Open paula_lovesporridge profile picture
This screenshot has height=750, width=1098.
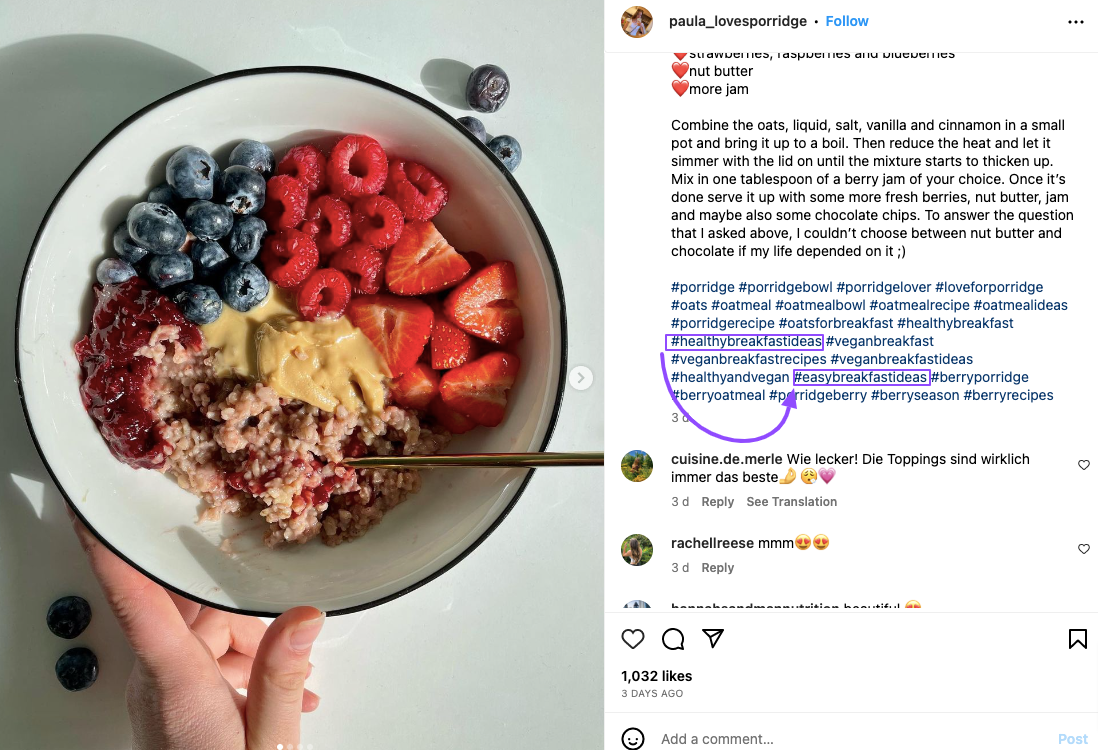click(637, 22)
